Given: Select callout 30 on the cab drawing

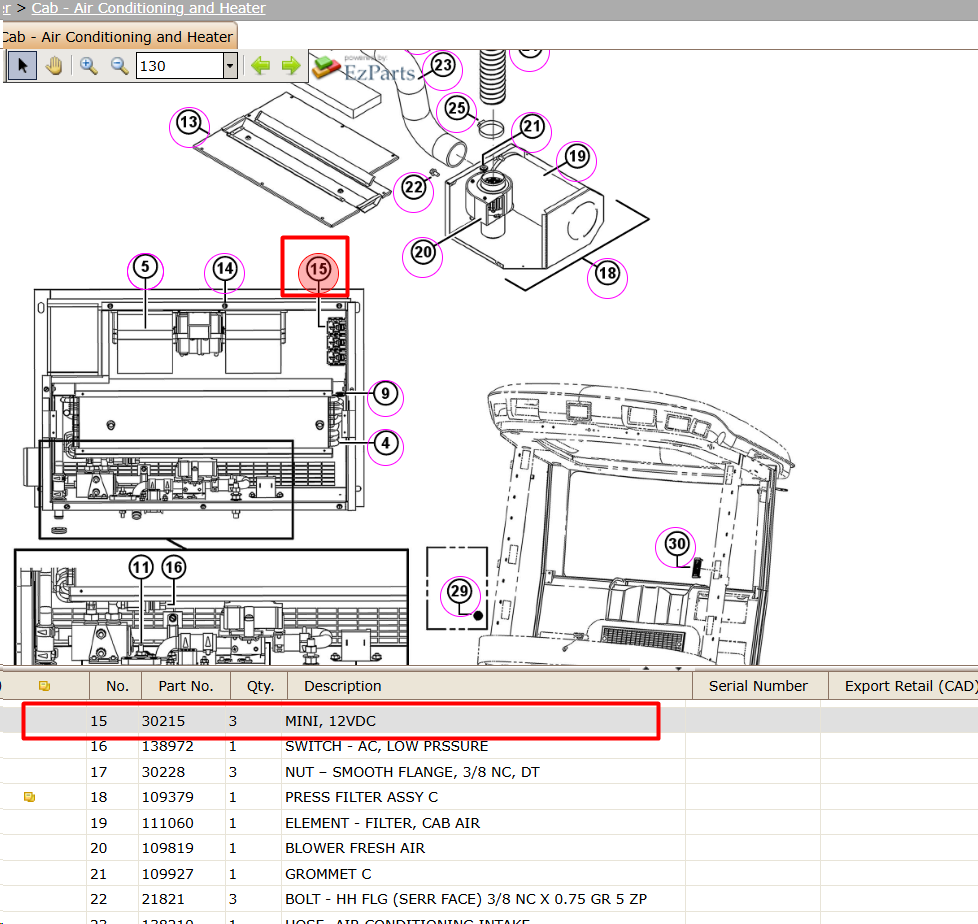Looking at the screenshot, I should [676, 543].
